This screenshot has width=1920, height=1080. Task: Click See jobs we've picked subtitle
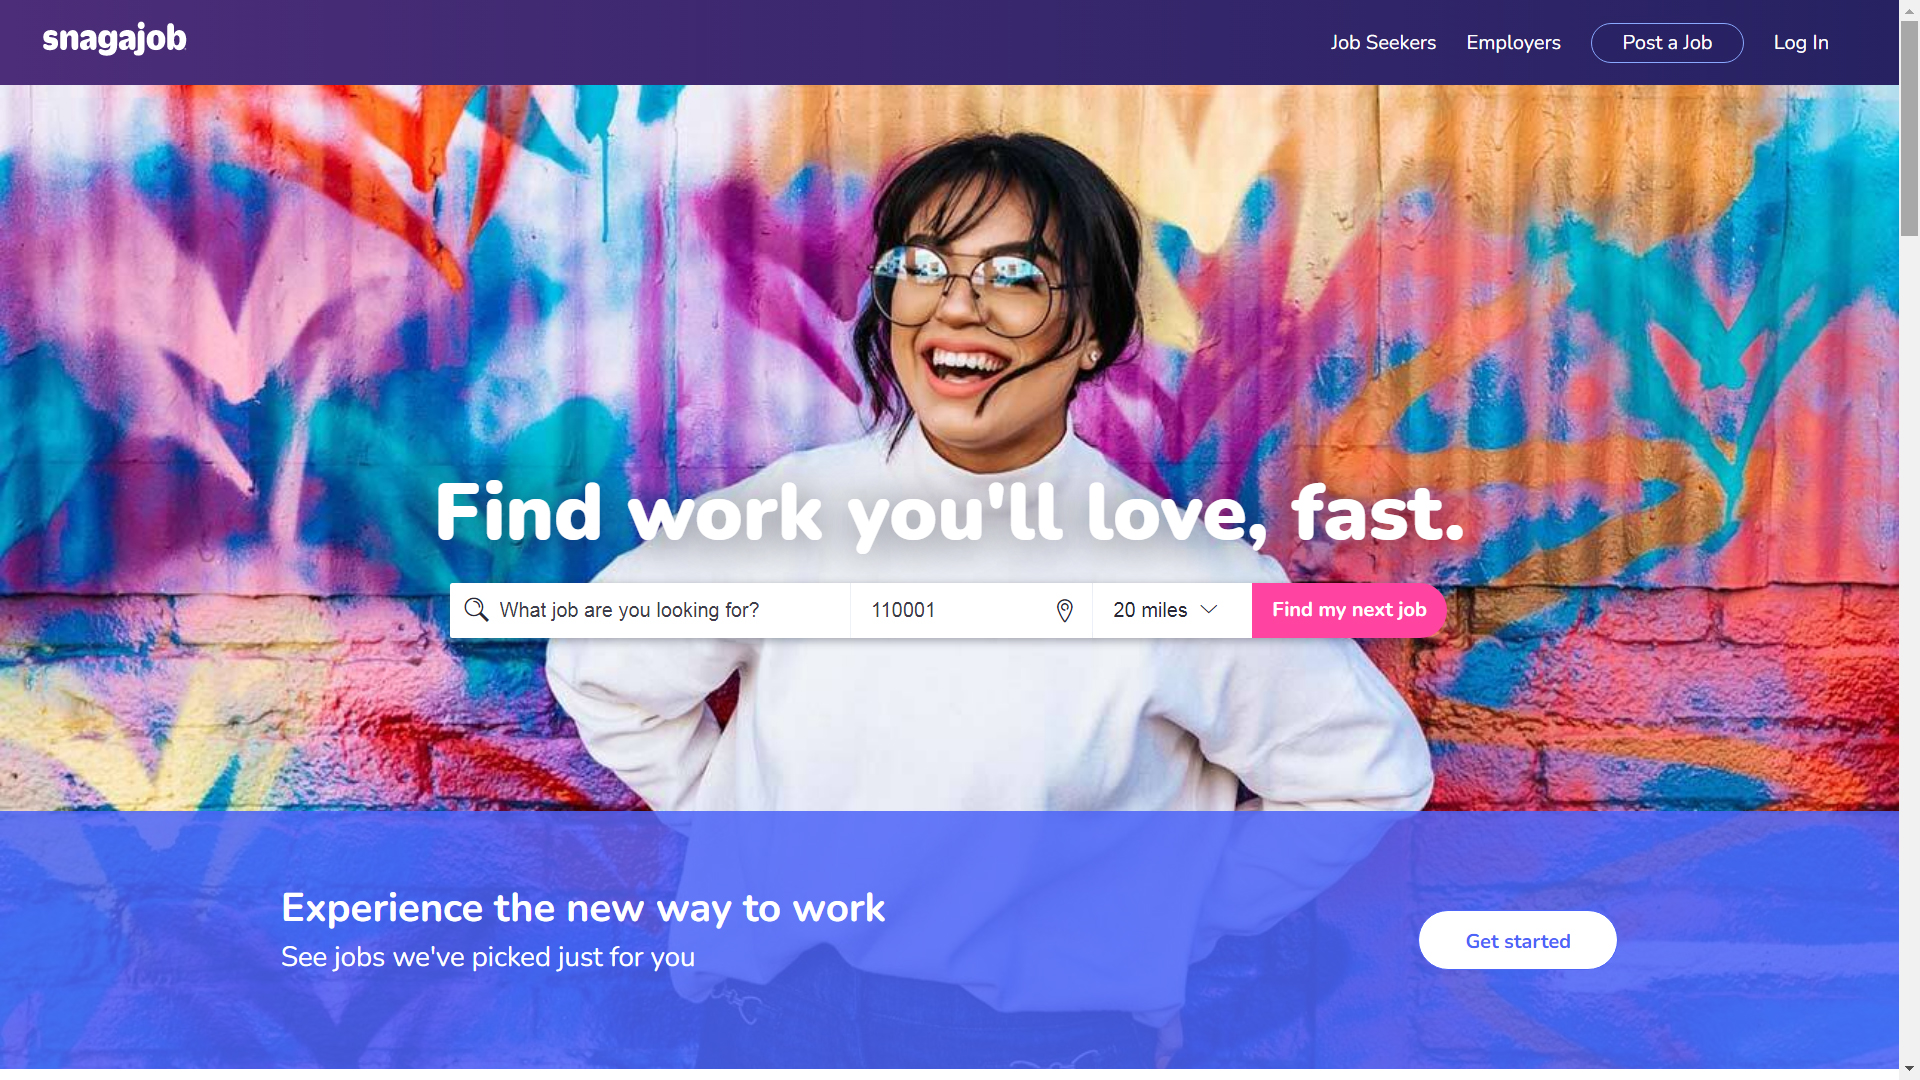click(x=488, y=957)
